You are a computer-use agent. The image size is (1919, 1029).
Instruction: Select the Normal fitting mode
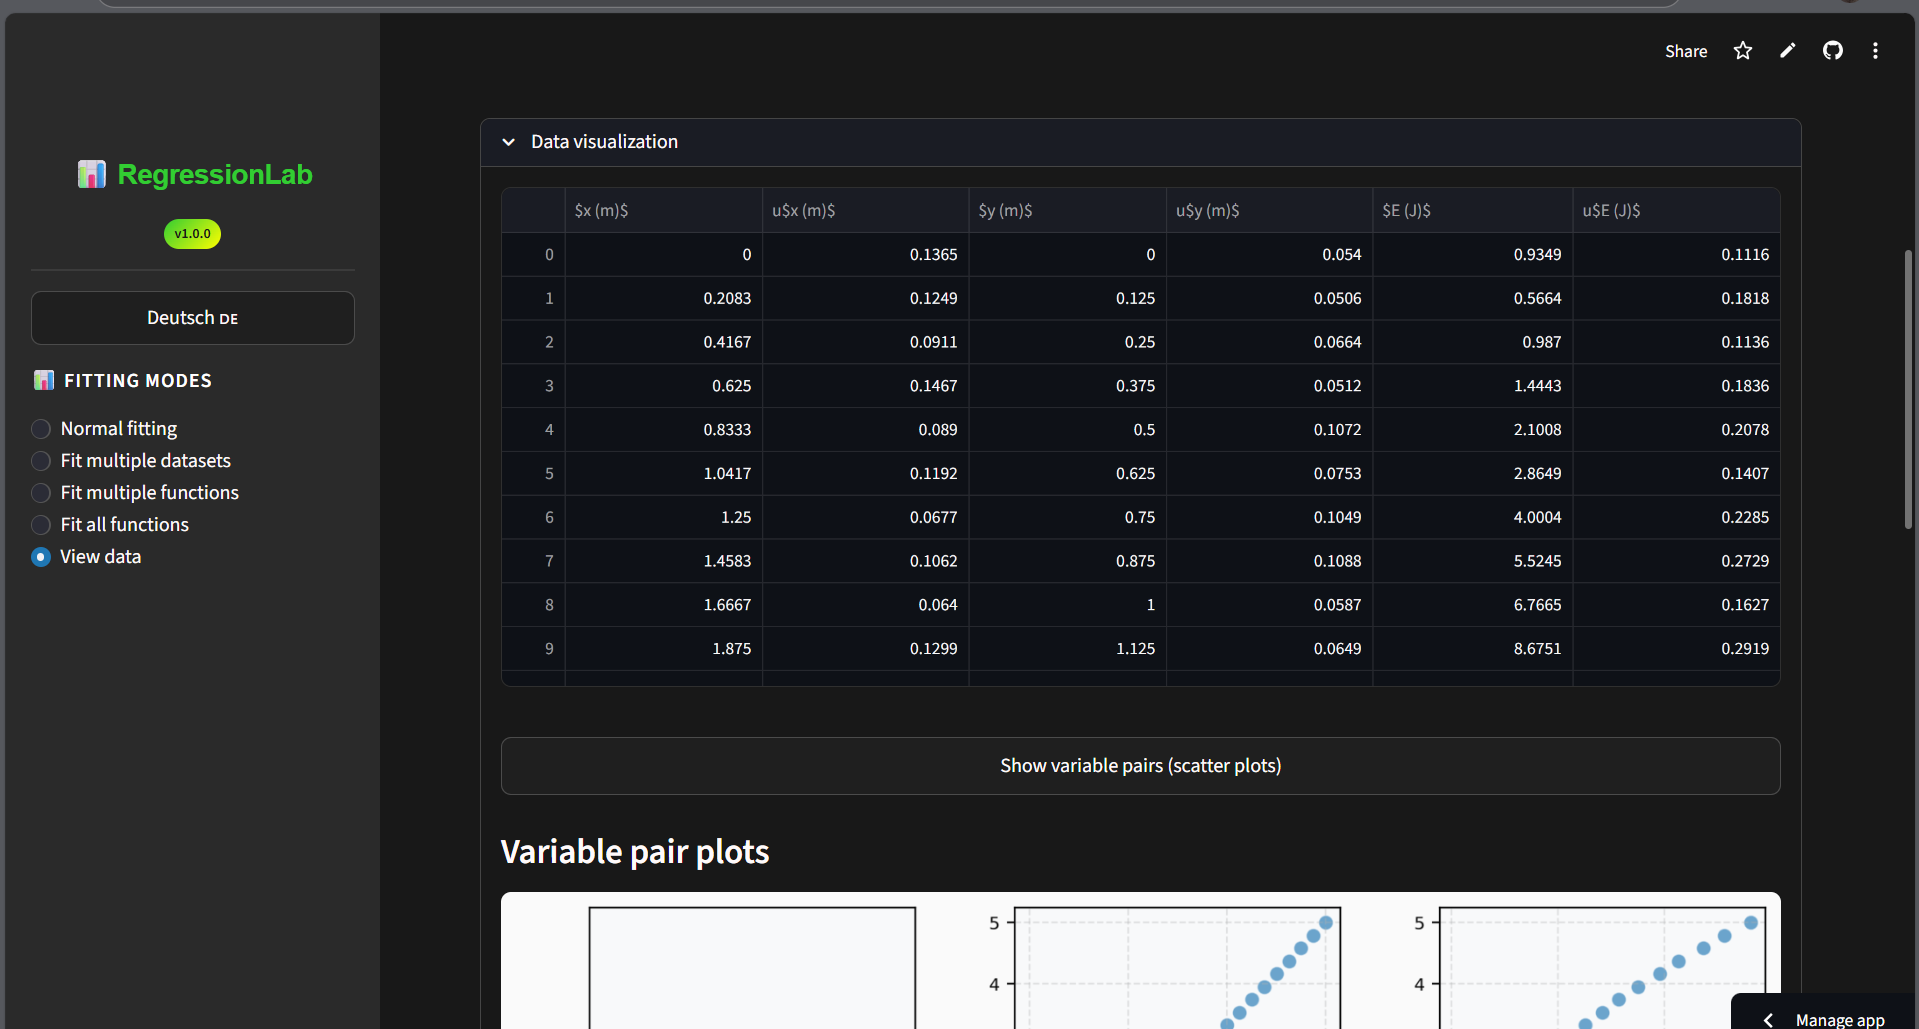pyautogui.click(x=105, y=429)
